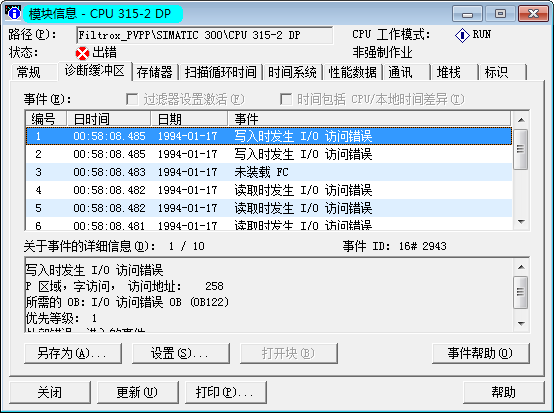Click the details pane scroll up arrow
554x413 pixels.
point(521,267)
